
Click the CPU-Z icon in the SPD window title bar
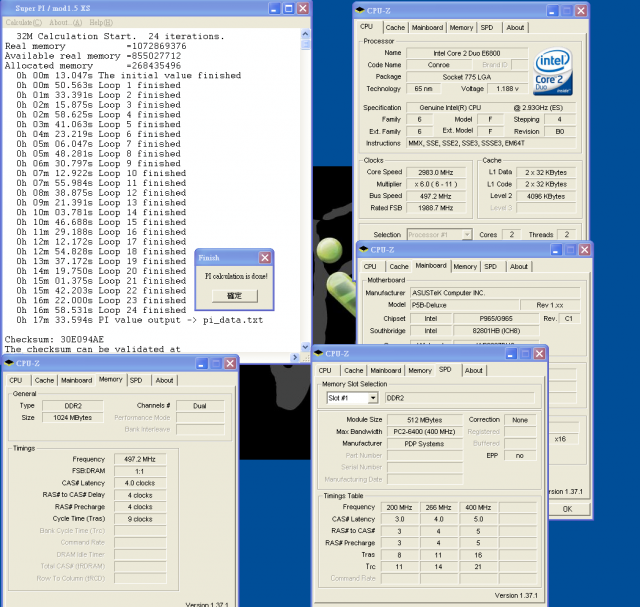[x=318, y=354]
